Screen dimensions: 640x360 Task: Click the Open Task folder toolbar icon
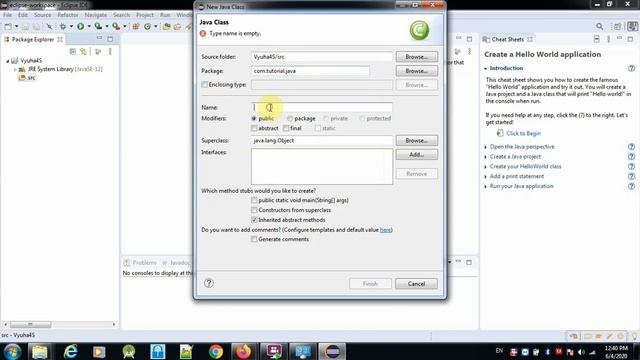[177, 27]
